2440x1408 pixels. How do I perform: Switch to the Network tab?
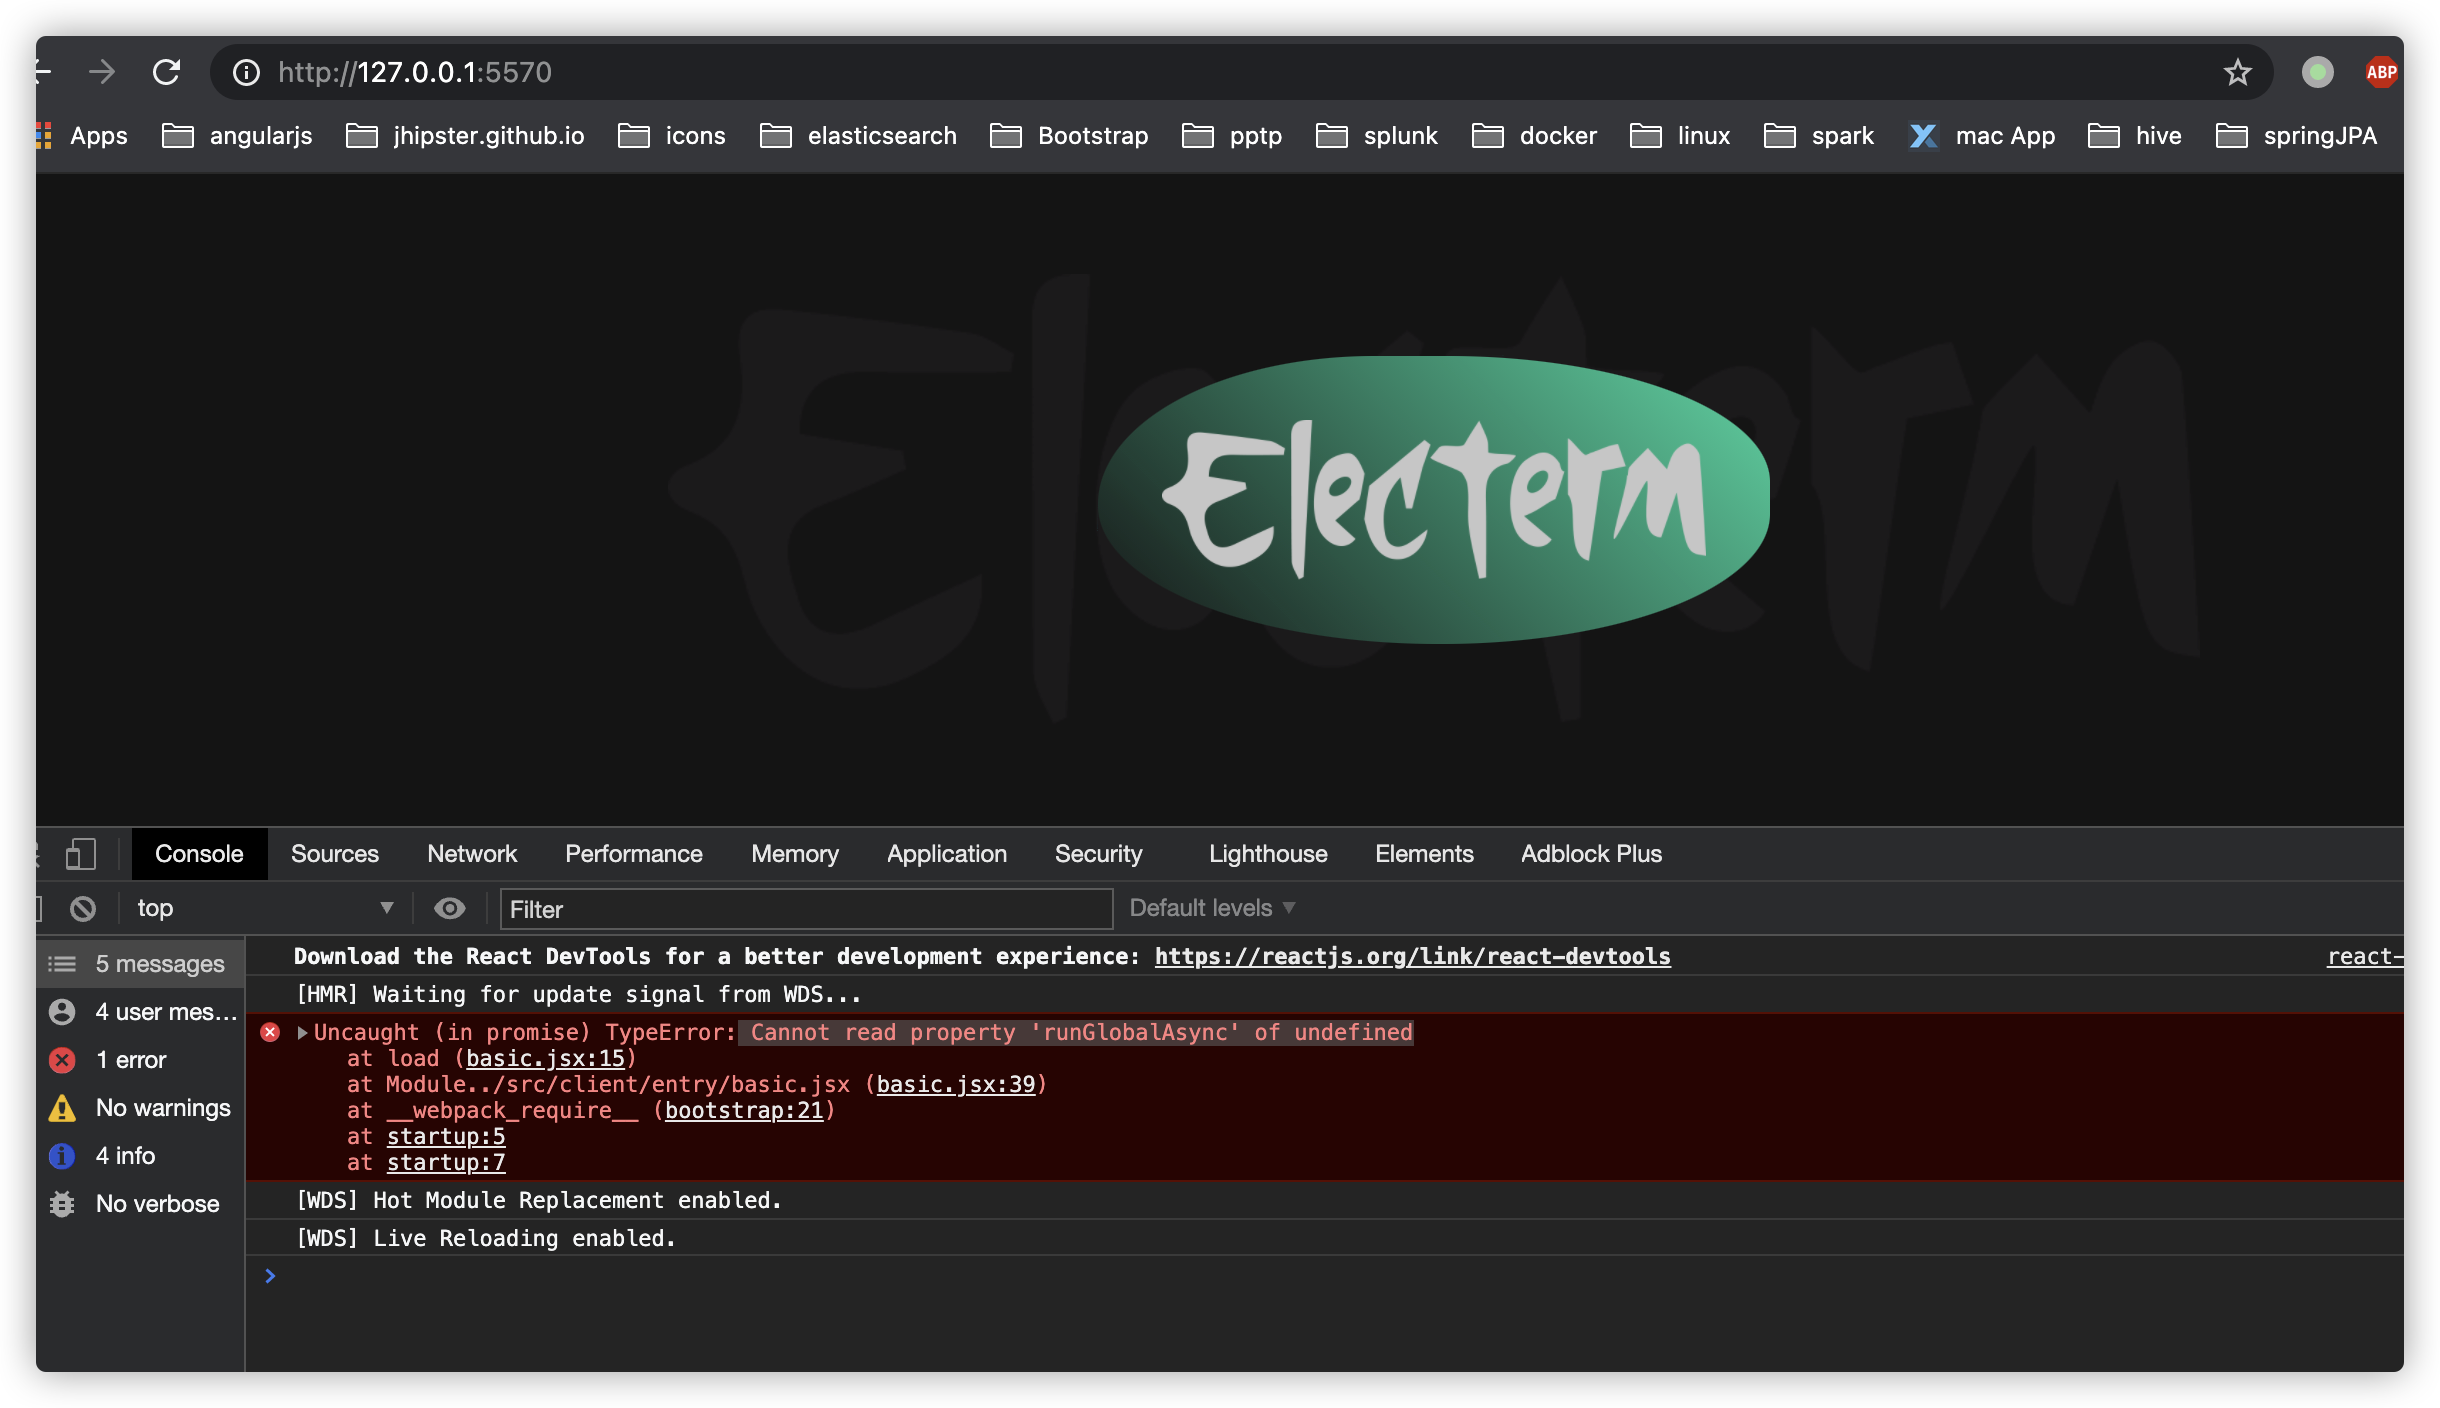click(472, 854)
